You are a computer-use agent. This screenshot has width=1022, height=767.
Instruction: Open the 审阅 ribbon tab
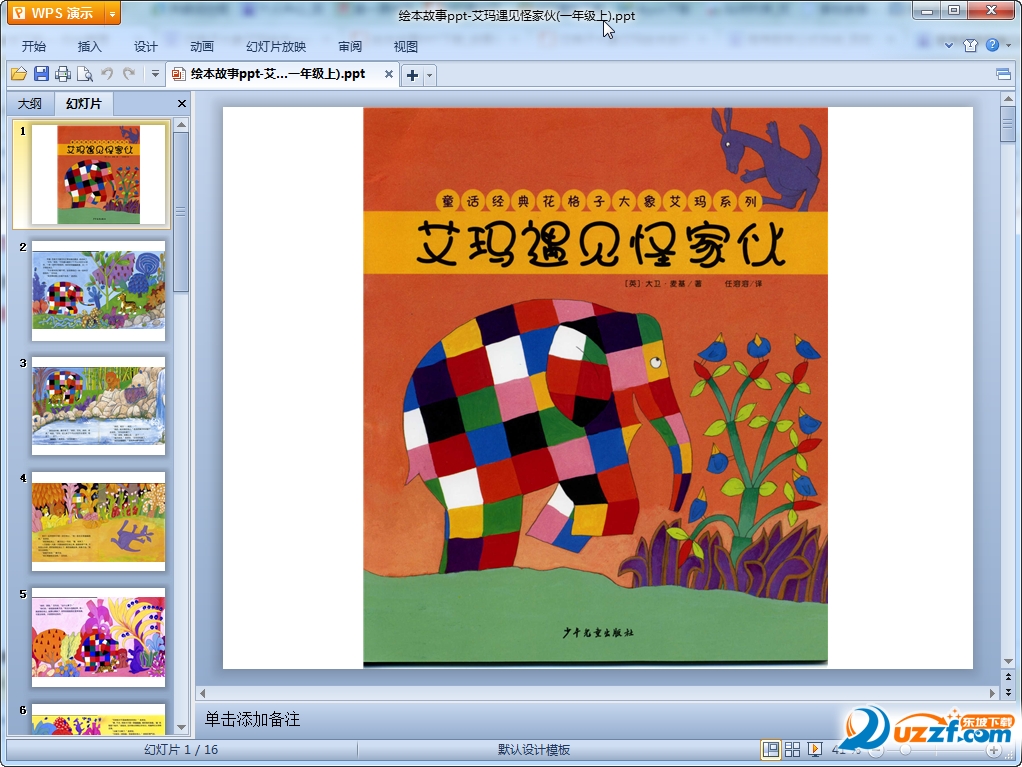click(350, 46)
